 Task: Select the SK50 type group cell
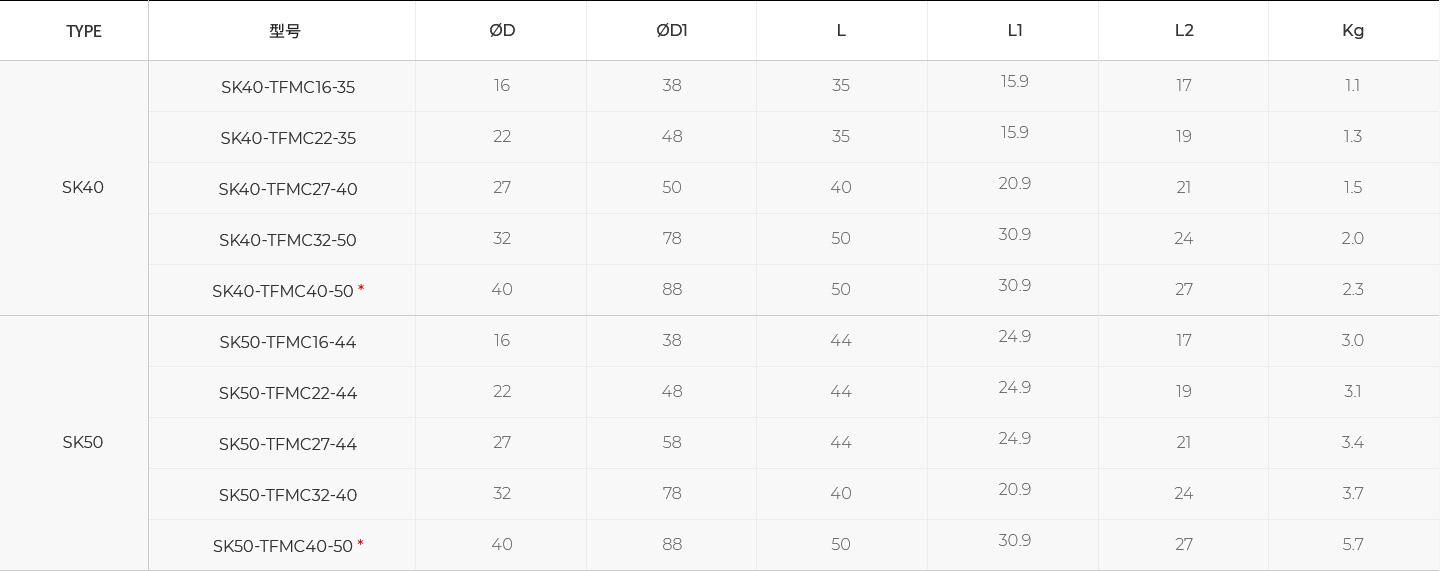click(83, 443)
